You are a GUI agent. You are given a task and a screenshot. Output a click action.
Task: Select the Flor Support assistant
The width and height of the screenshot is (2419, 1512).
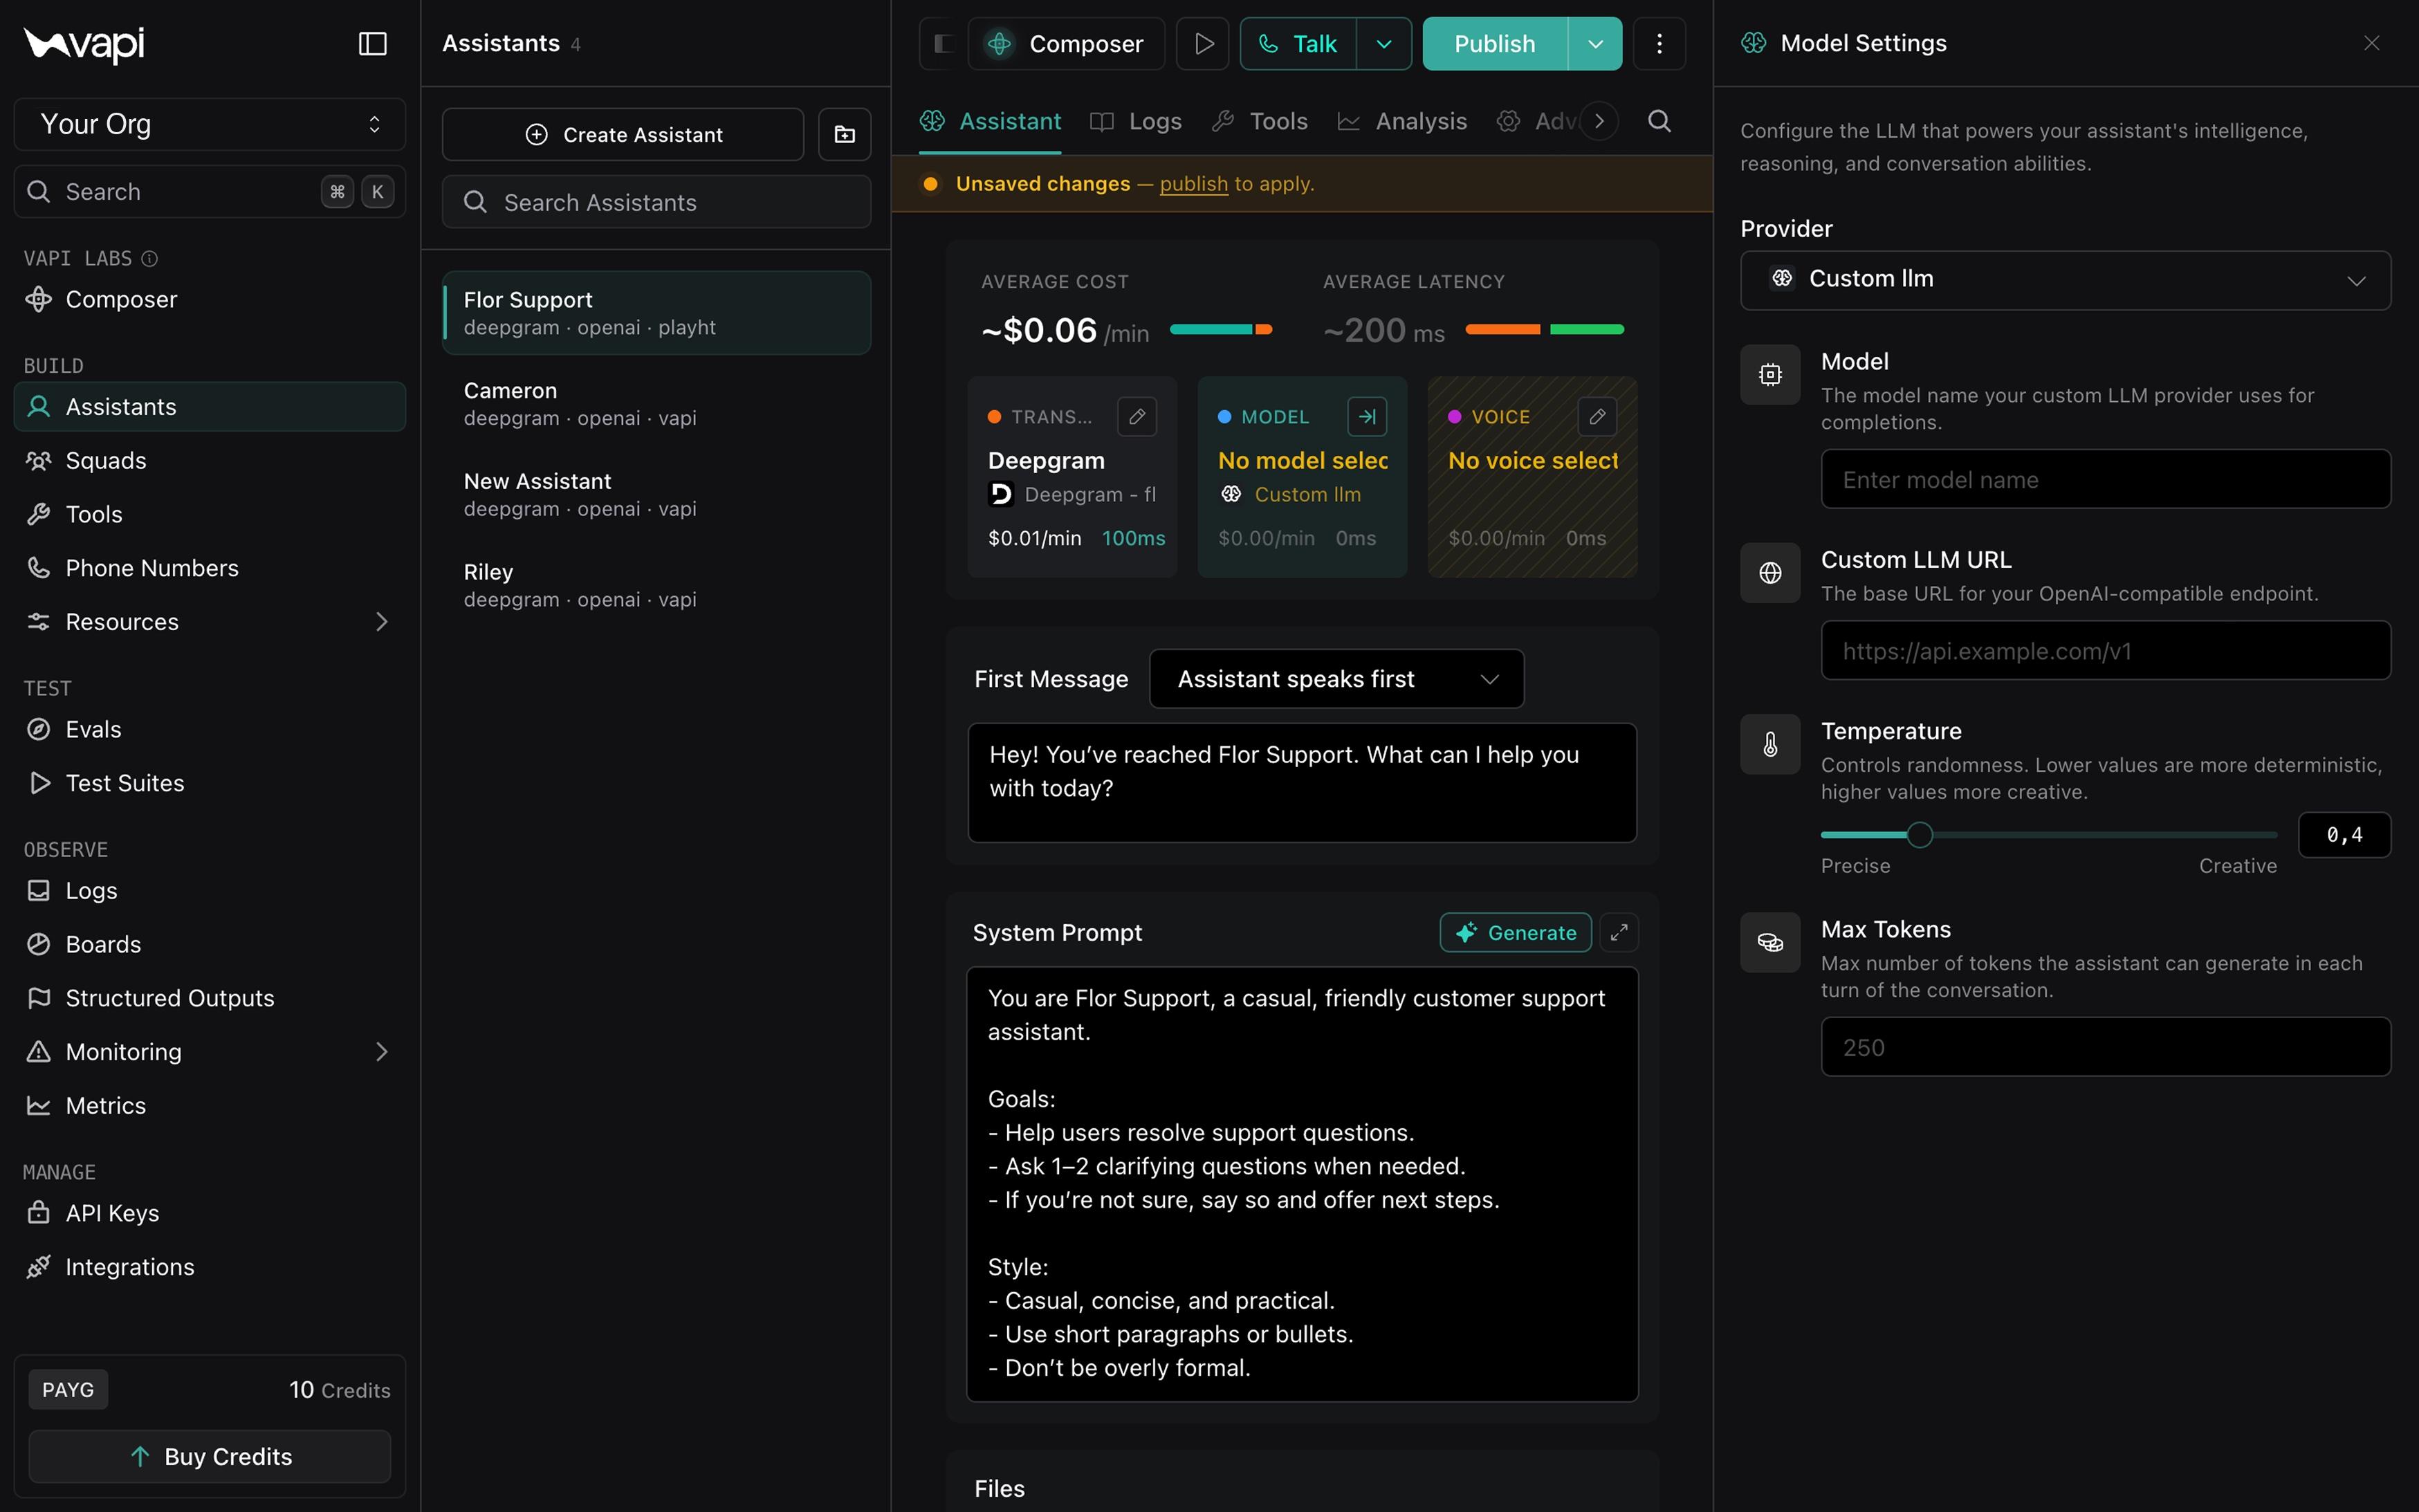(656, 313)
